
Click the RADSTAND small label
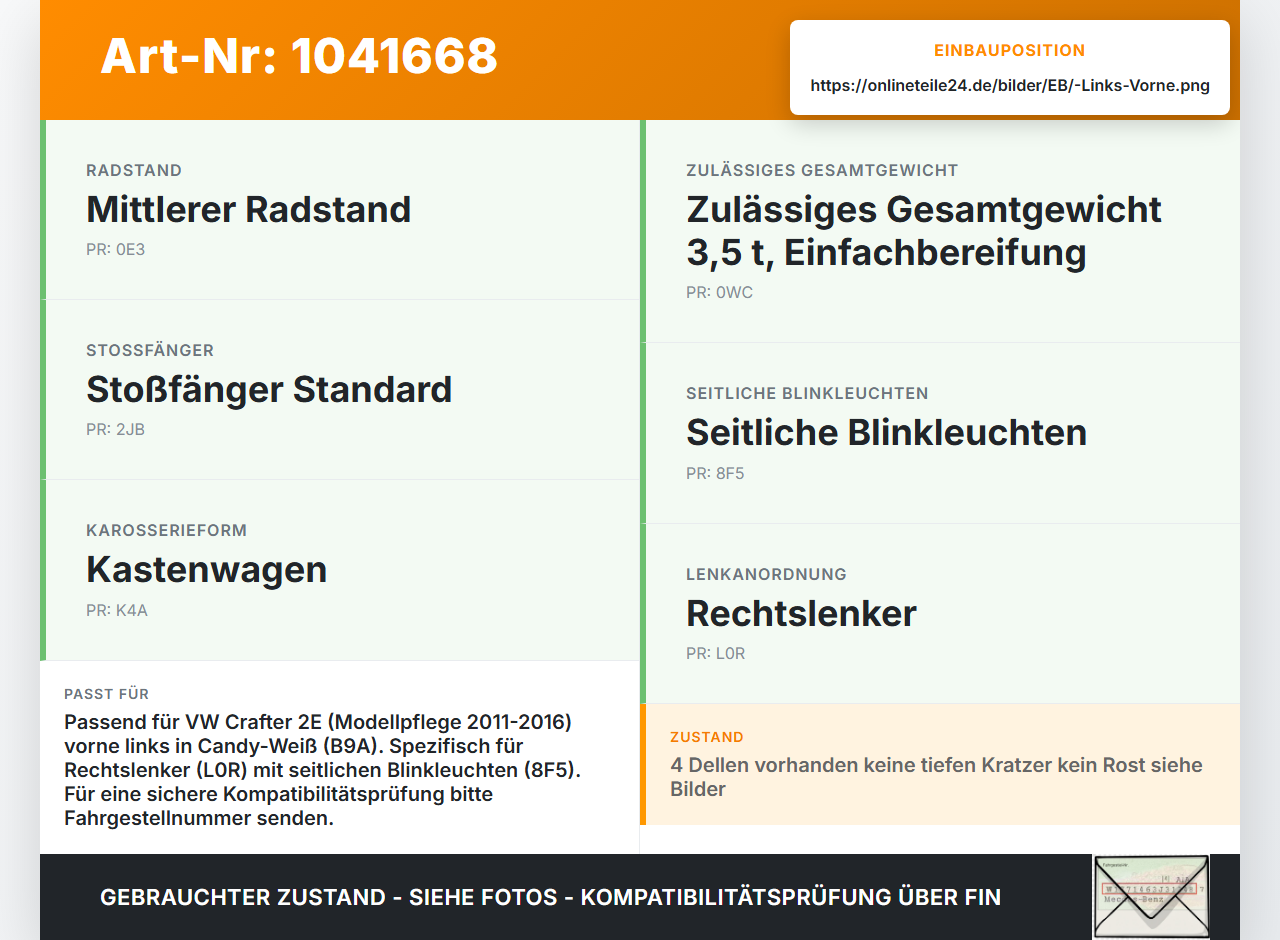pyautogui.click(x=134, y=170)
